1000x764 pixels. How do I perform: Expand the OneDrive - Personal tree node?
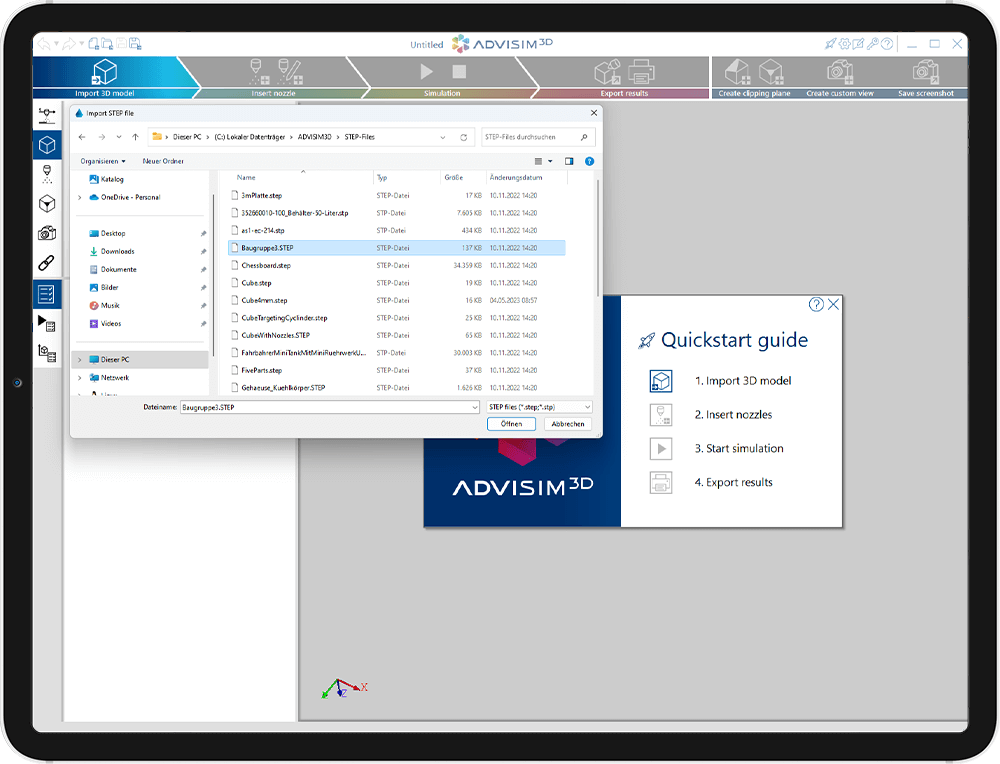click(x=80, y=198)
